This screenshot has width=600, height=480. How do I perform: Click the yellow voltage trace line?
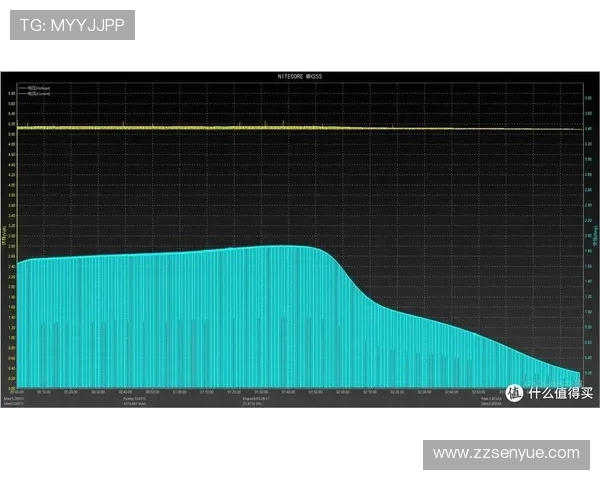tap(300, 128)
